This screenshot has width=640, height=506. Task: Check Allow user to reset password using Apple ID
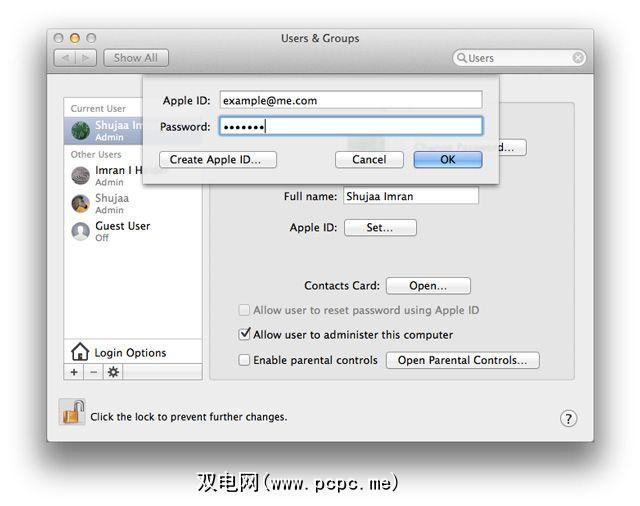pyautogui.click(x=244, y=310)
